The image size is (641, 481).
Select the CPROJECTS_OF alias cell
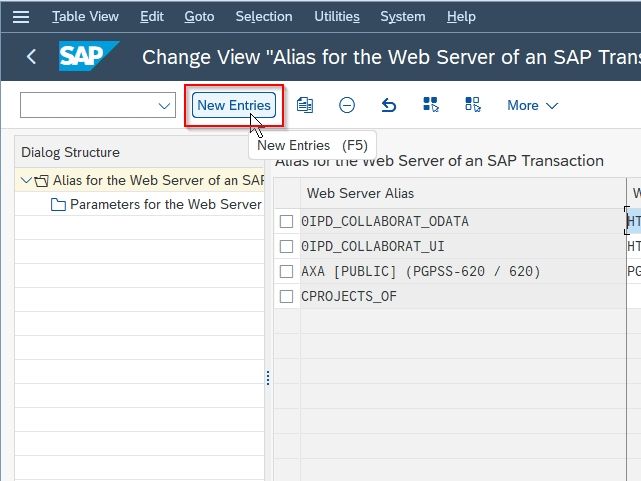coord(462,296)
